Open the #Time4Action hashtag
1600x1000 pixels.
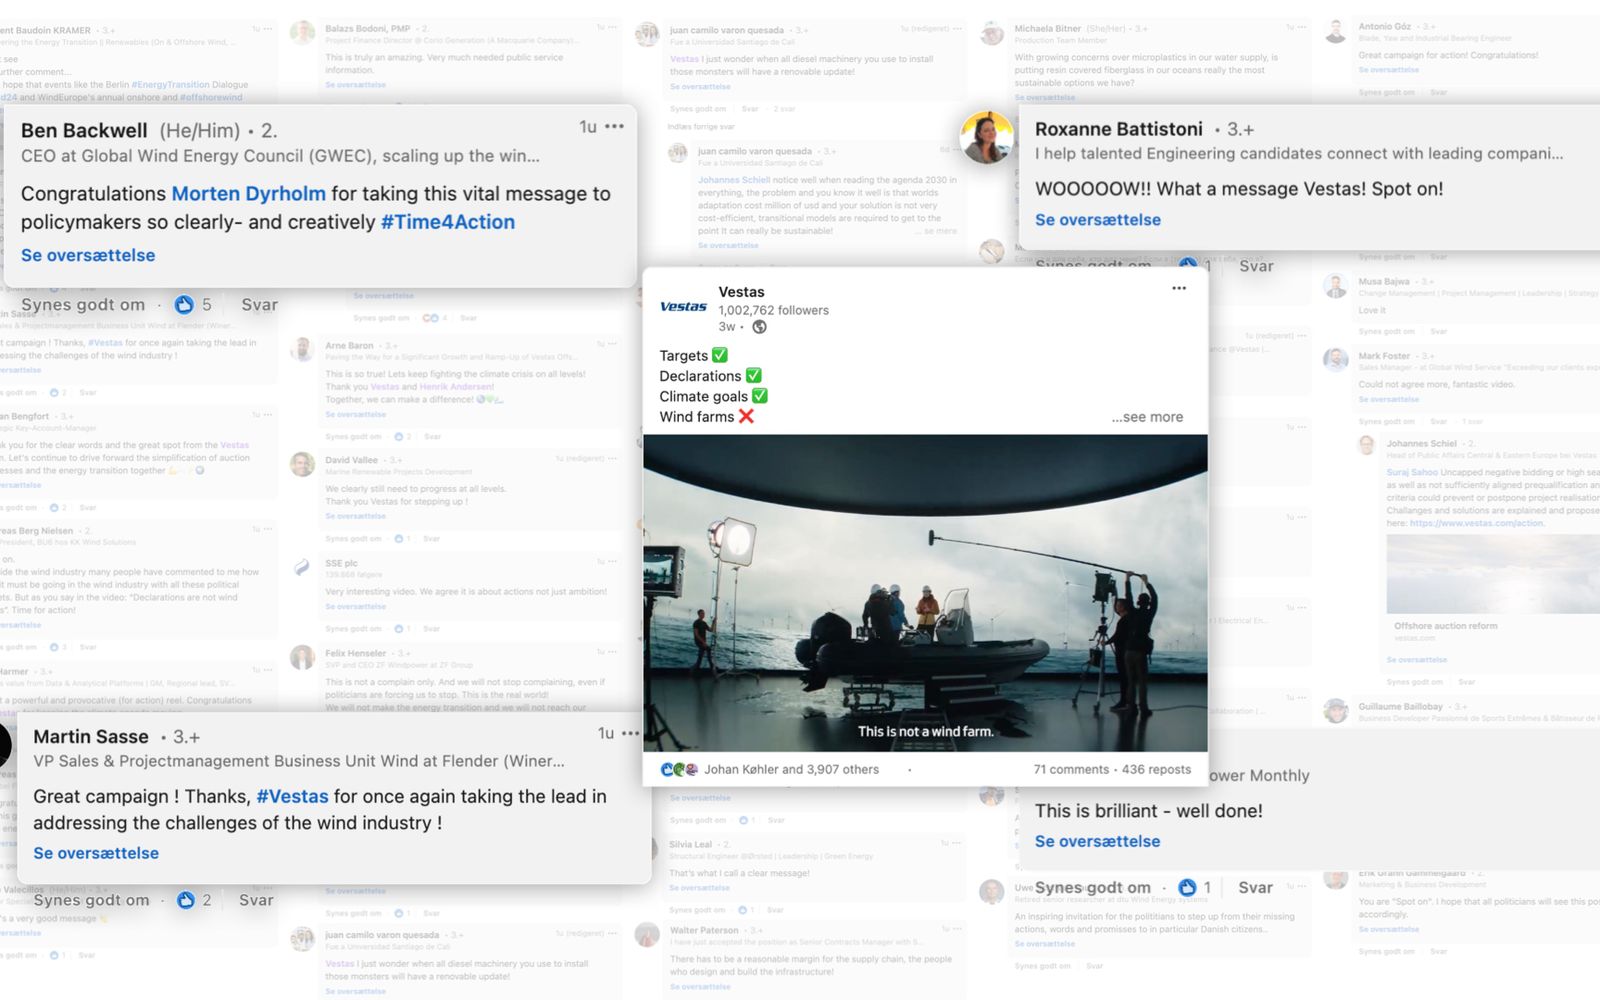pos(448,222)
